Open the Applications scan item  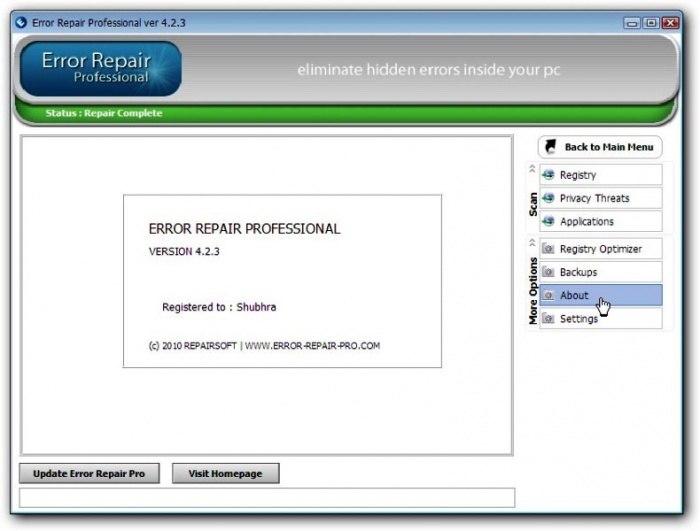pyautogui.click(x=601, y=221)
